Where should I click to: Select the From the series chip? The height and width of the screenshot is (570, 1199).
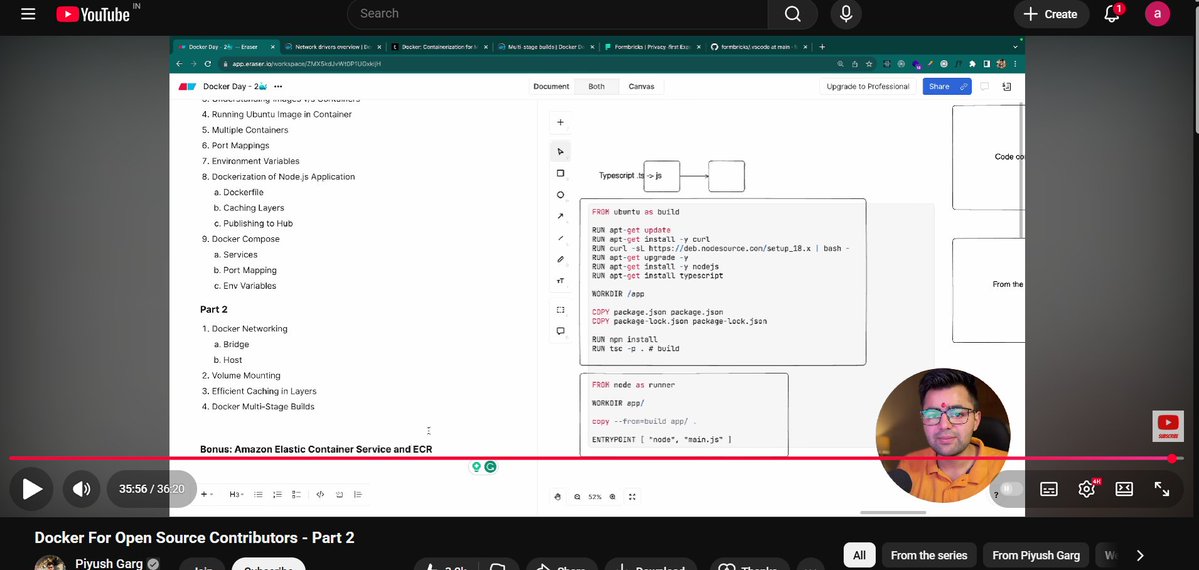(x=929, y=555)
